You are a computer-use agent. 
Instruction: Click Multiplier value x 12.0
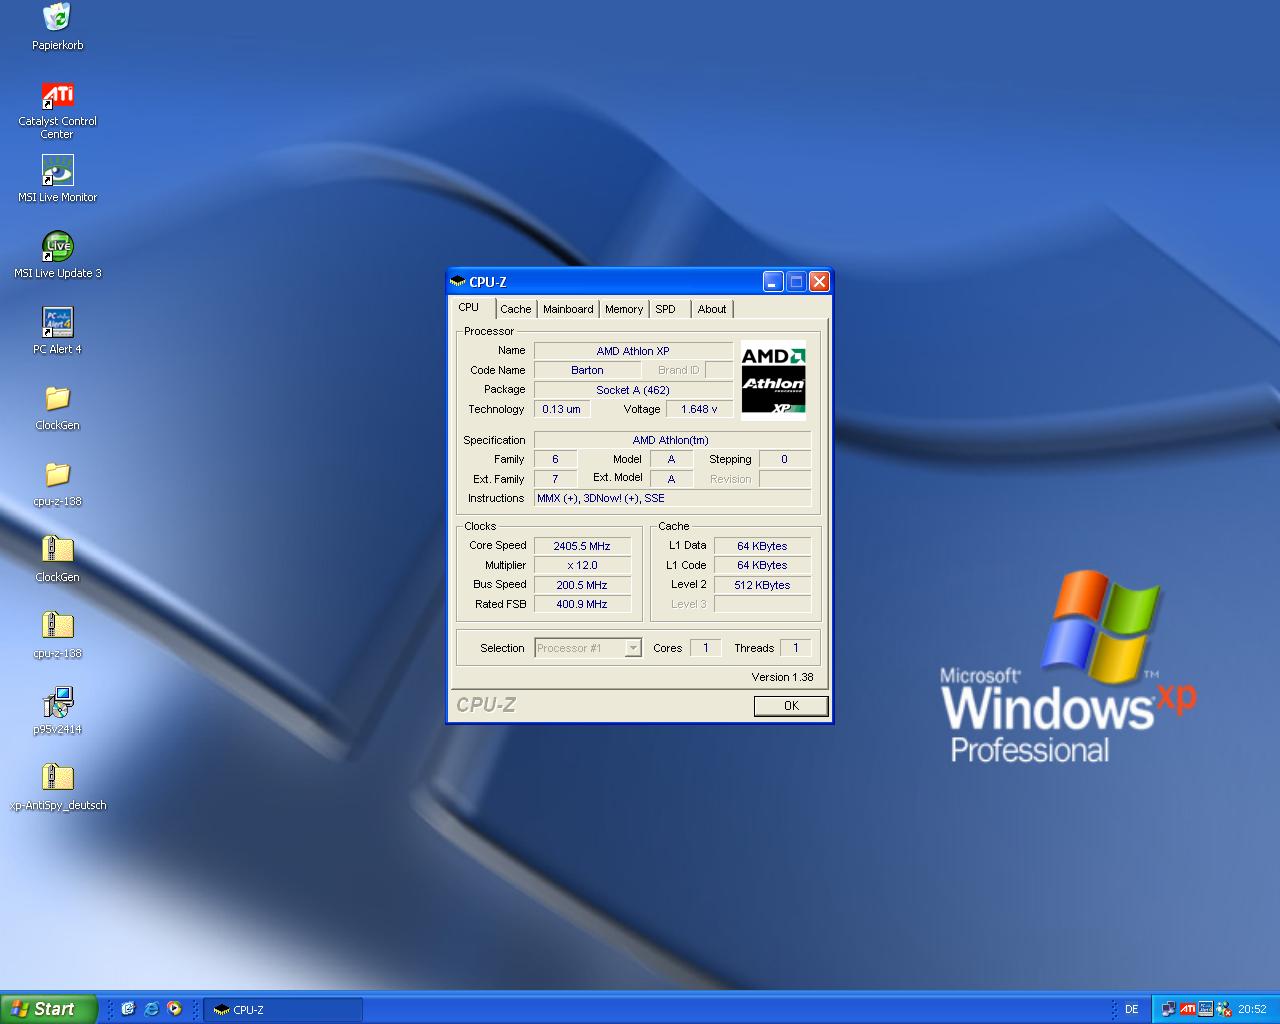pos(582,565)
